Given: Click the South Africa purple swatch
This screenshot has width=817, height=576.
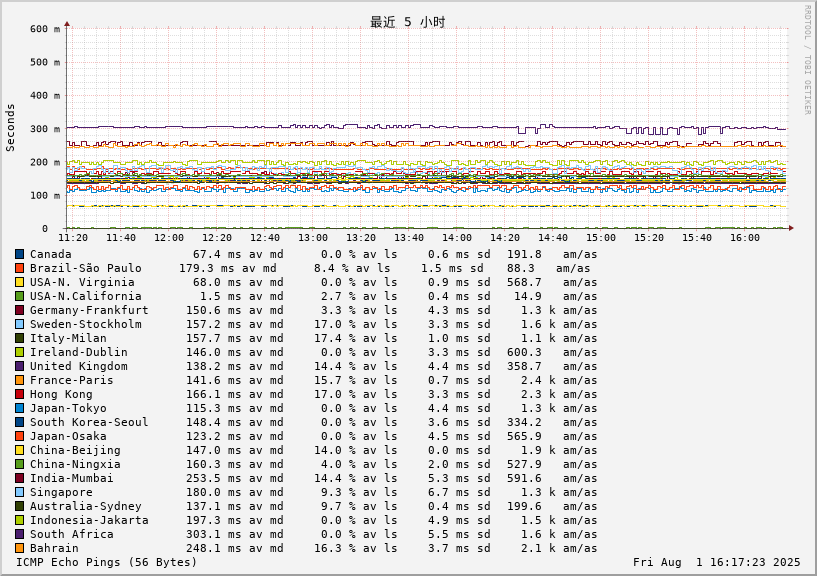Looking at the screenshot, I should coord(19,534).
